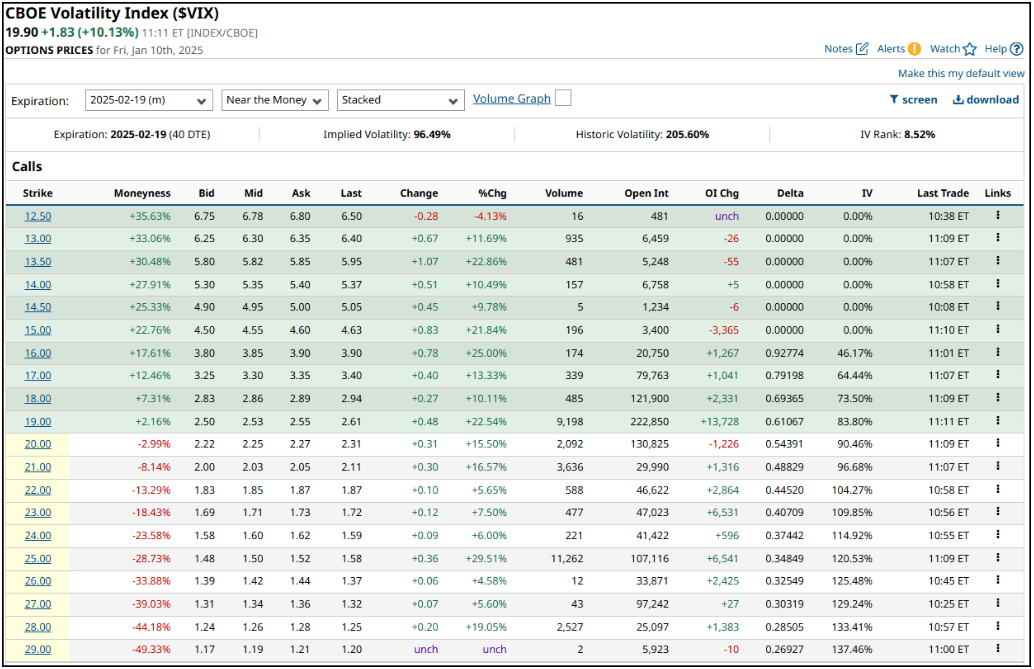Screen dimensions: 1034x669
Task: Click the three-dot Links icon on strike 25.00
Action: tap(998, 558)
